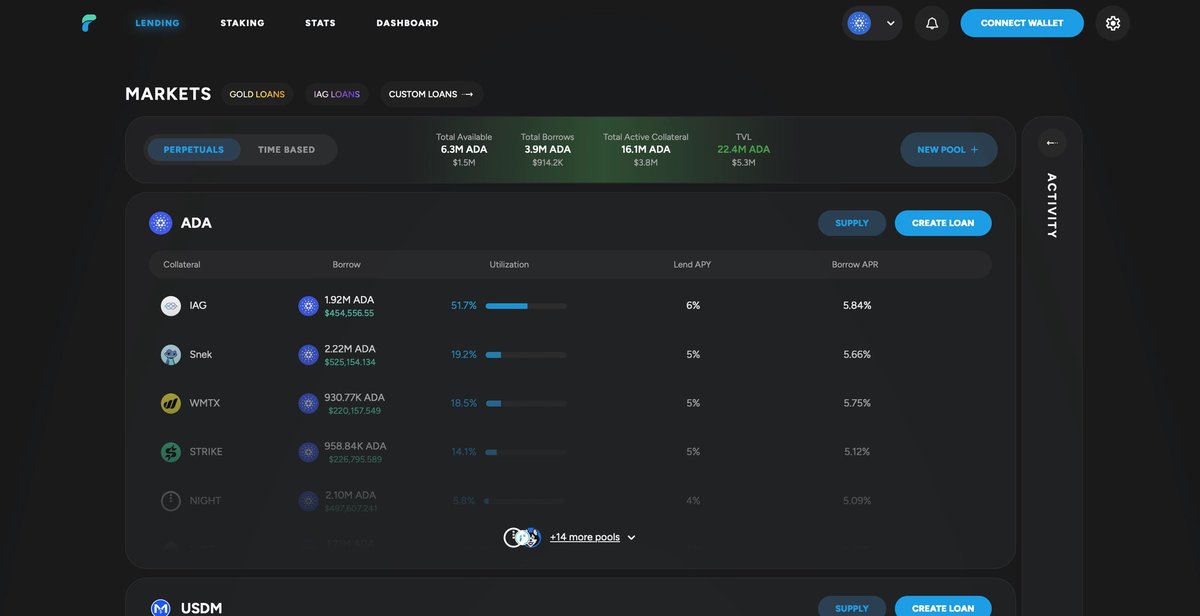This screenshot has width=1200, height=616.
Task: Open Custom Loans
Action: pos(431,94)
